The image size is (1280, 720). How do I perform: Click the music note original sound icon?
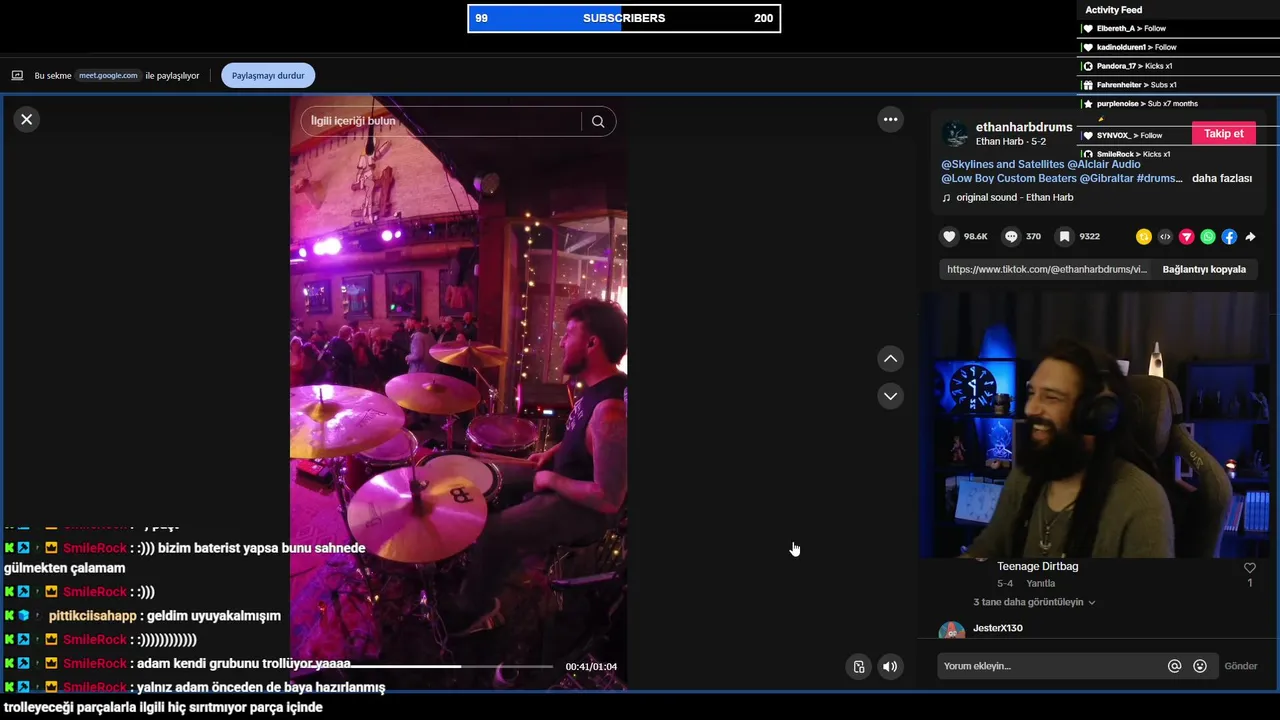[x=946, y=198]
